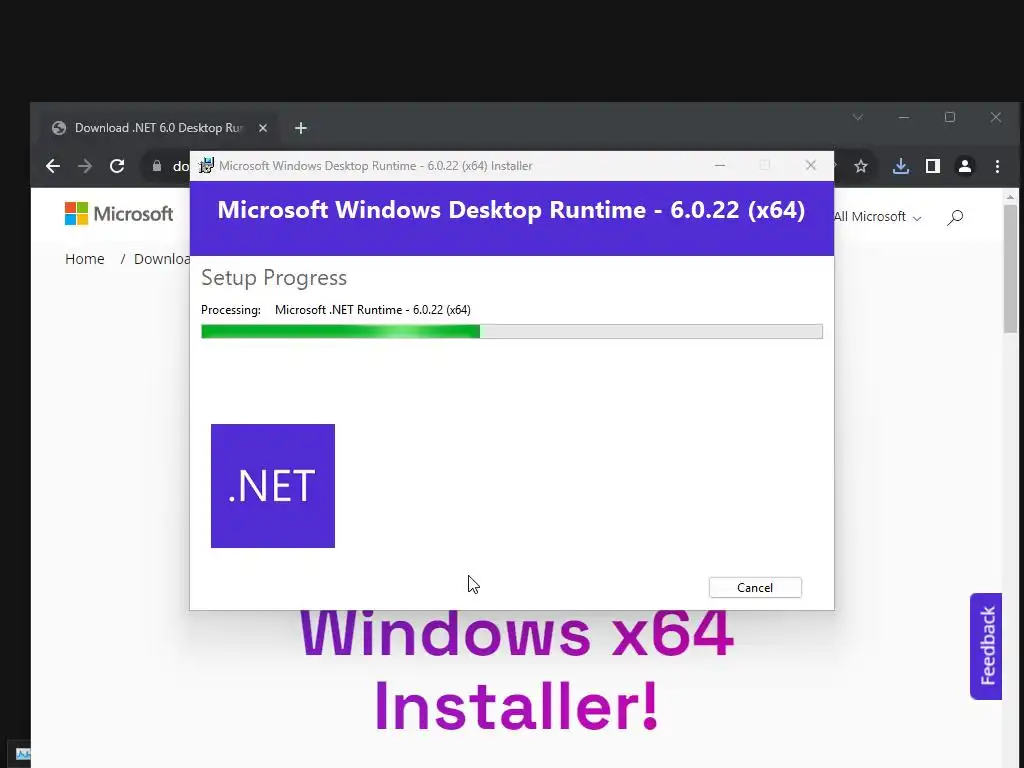Open a new browser tab

click(x=300, y=128)
